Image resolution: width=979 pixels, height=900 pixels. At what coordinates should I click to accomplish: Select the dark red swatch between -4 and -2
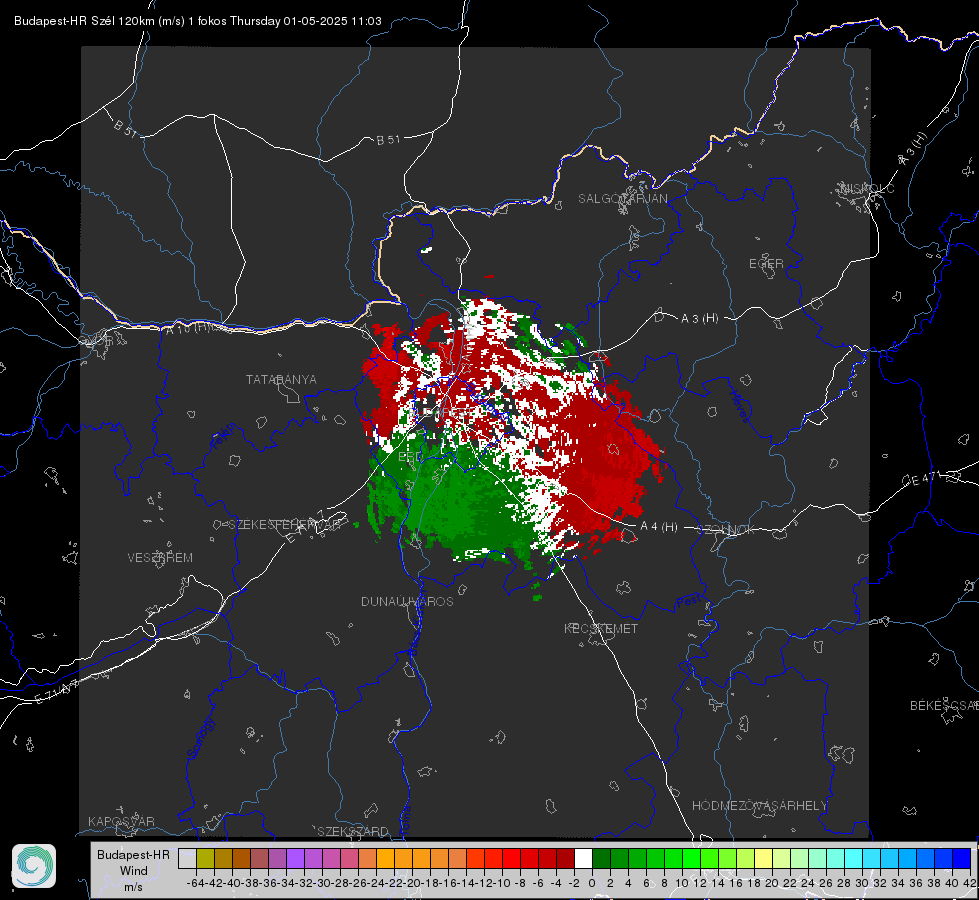pos(565,859)
